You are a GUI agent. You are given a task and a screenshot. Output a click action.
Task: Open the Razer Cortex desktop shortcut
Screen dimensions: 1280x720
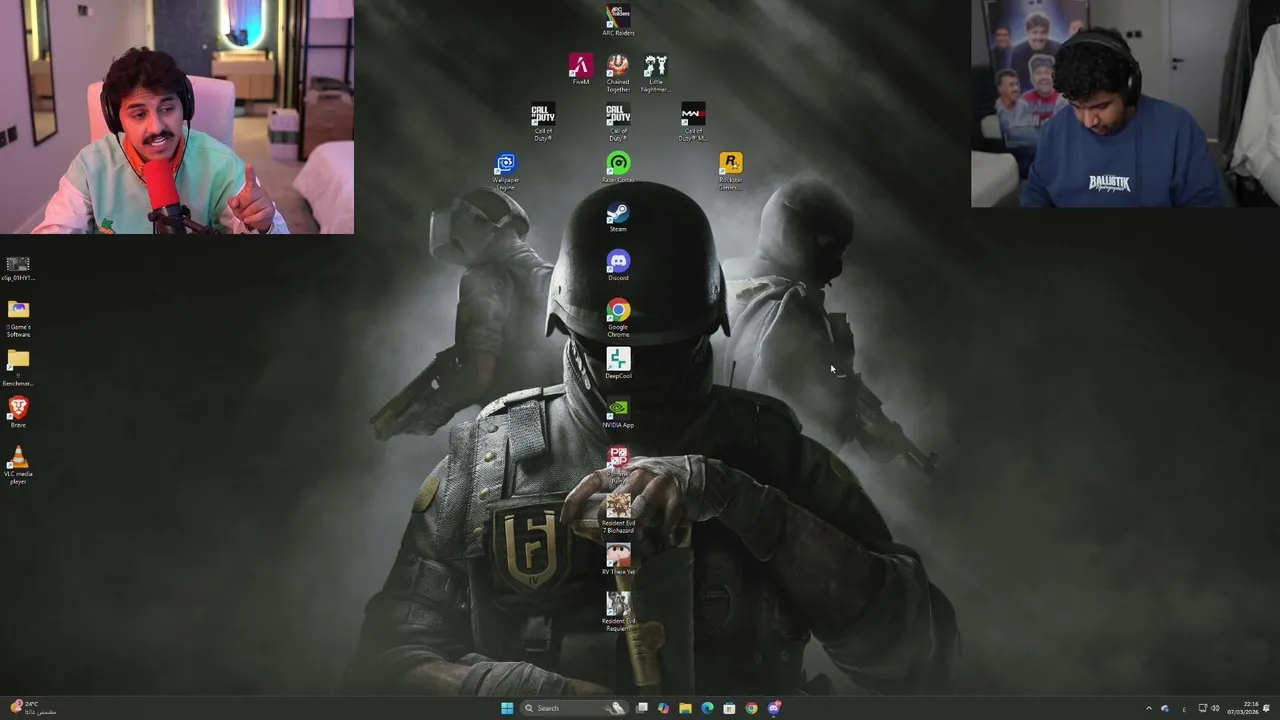(x=618, y=168)
